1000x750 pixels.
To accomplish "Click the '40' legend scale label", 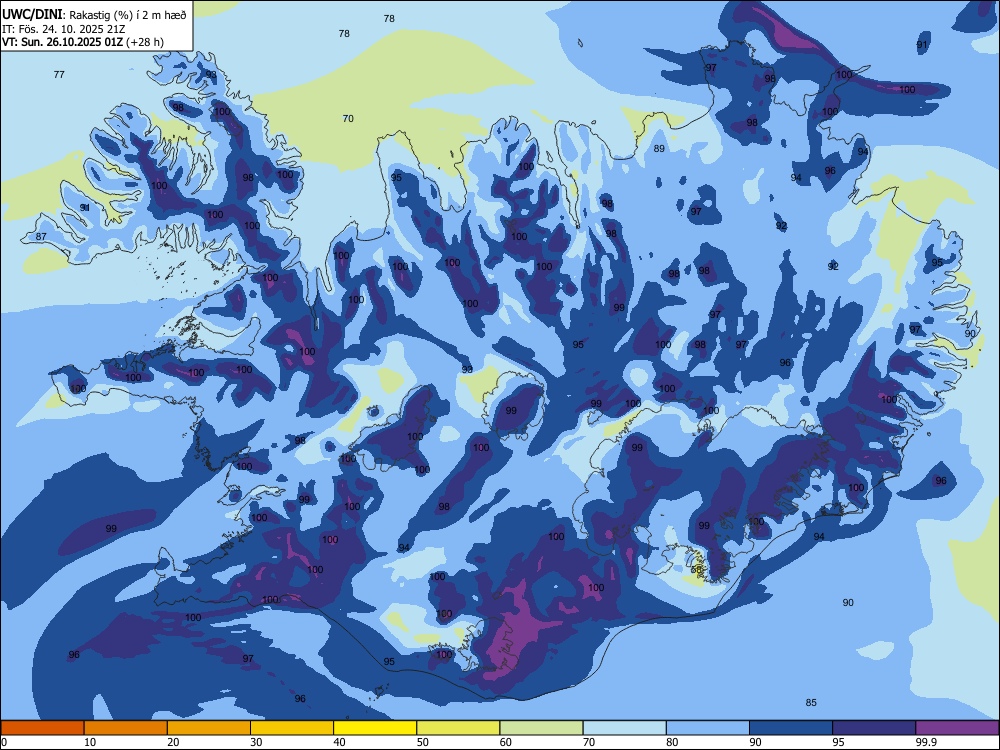I will point(339,742).
